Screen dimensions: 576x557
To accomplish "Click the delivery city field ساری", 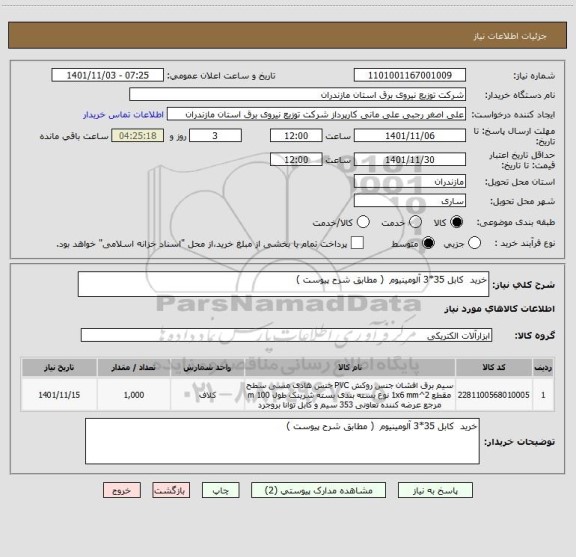I will [410, 201].
